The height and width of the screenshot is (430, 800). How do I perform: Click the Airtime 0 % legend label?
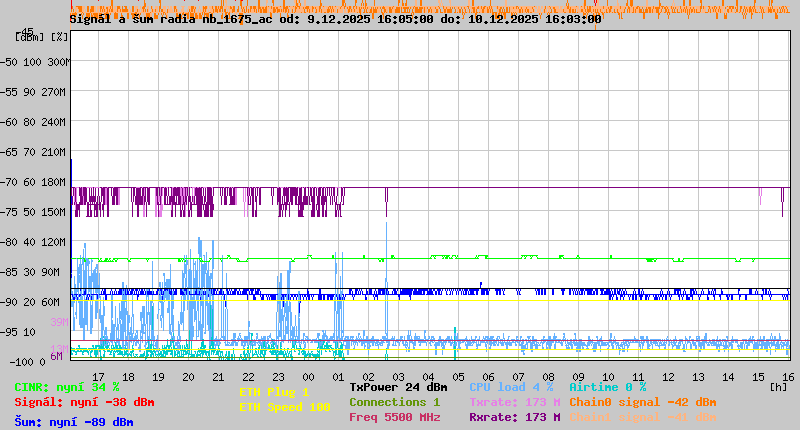tap(607, 387)
